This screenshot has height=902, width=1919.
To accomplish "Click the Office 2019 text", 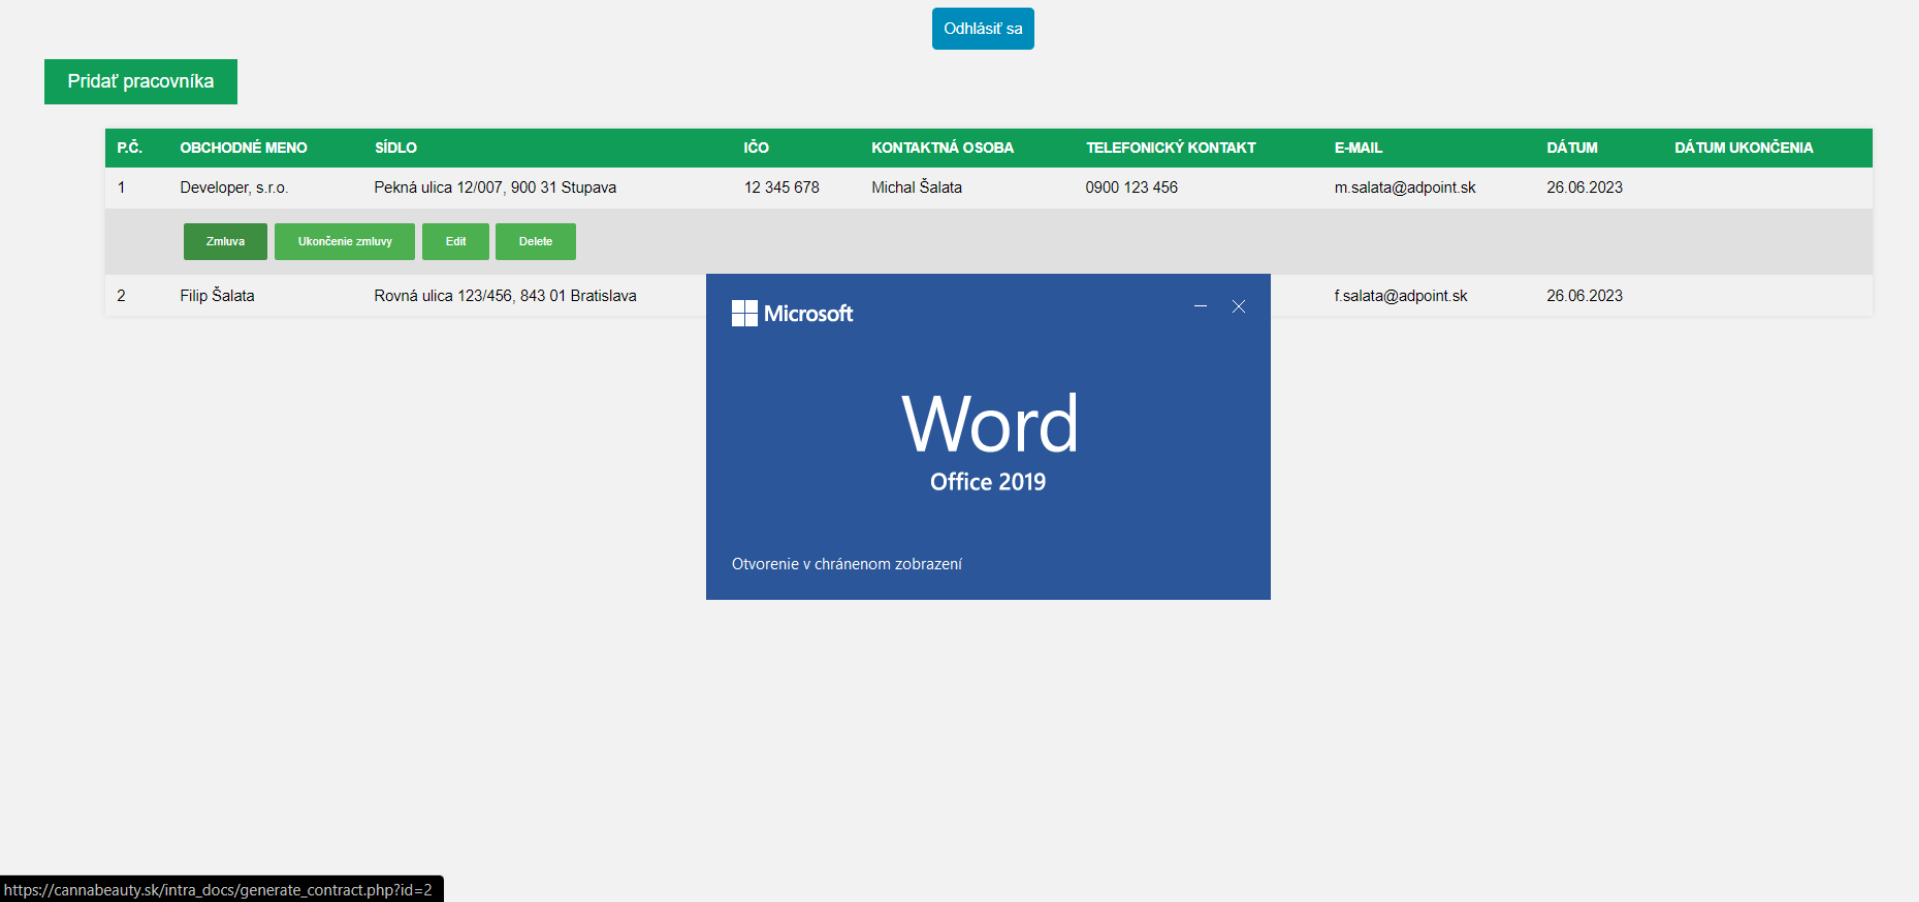I will click(x=988, y=482).
